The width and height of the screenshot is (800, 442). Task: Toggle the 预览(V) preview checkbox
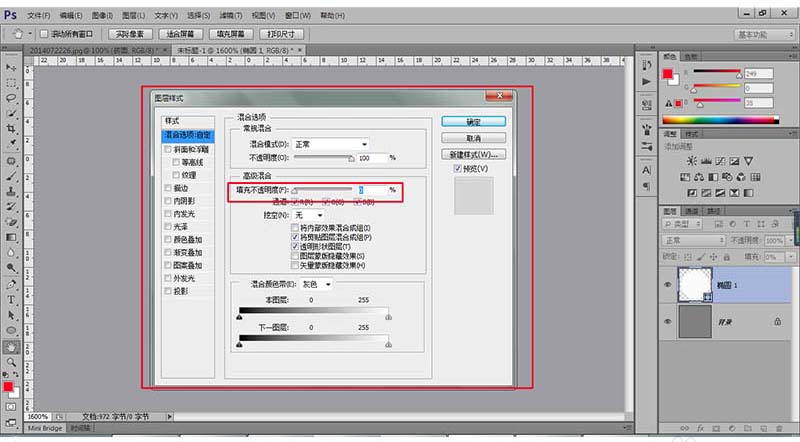point(458,168)
